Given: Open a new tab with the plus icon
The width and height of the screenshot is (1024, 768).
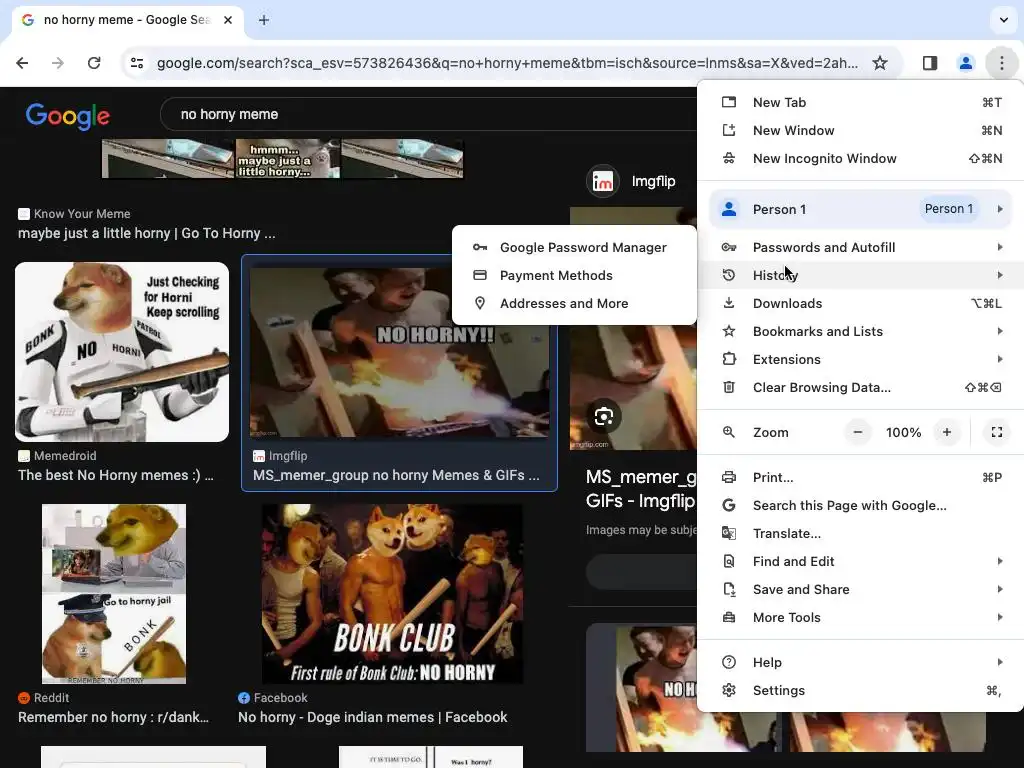Looking at the screenshot, I should [x=264, y=20].
